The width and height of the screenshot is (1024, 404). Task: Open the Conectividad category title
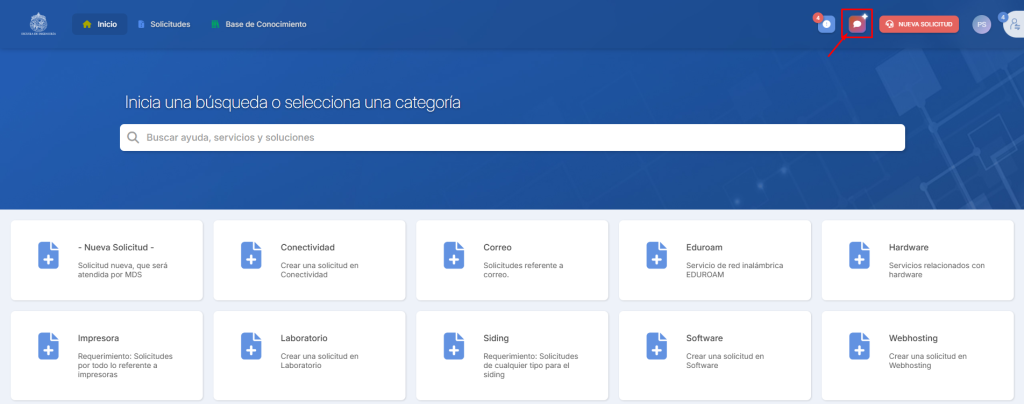(307, 247)
